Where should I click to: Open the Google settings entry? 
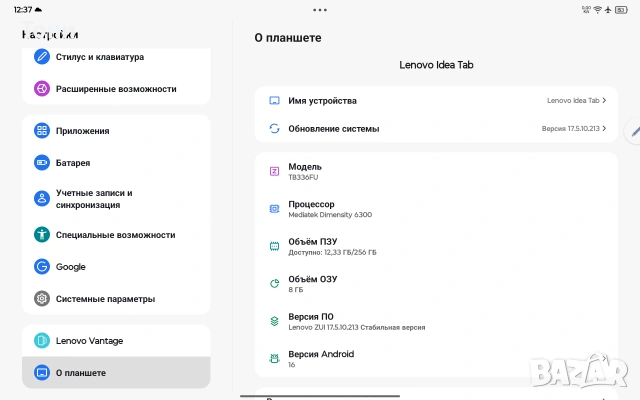(116, 267)
